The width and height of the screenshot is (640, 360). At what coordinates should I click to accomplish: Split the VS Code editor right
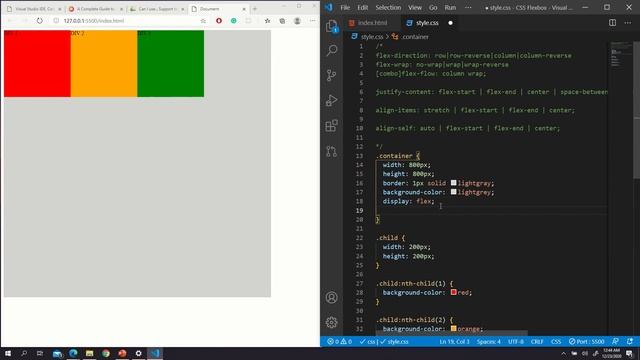click(x=612, y=23)
